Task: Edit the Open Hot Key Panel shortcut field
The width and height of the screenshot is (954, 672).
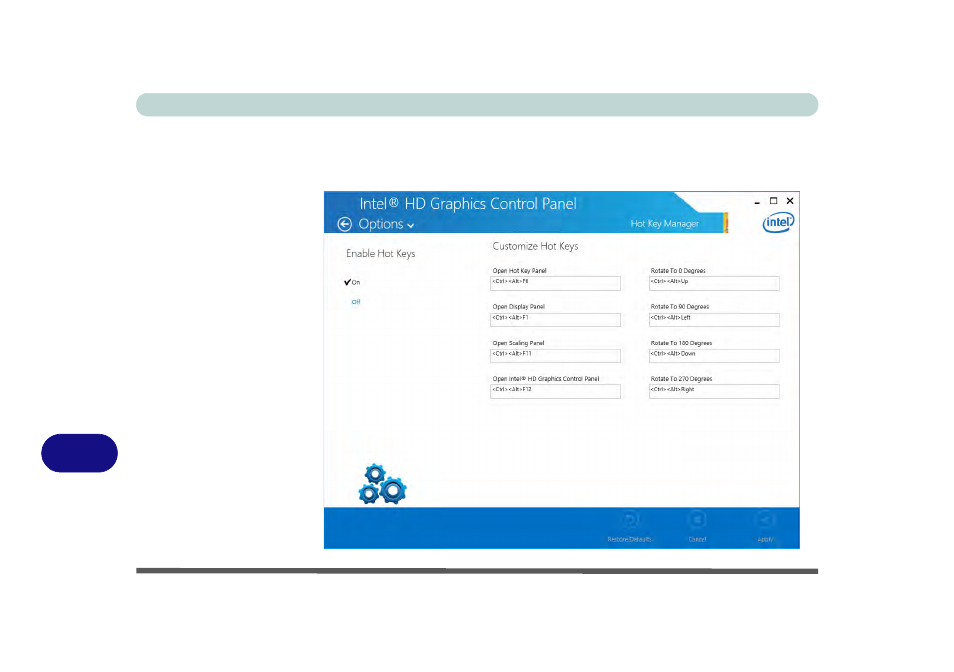Action: (555, 283)
